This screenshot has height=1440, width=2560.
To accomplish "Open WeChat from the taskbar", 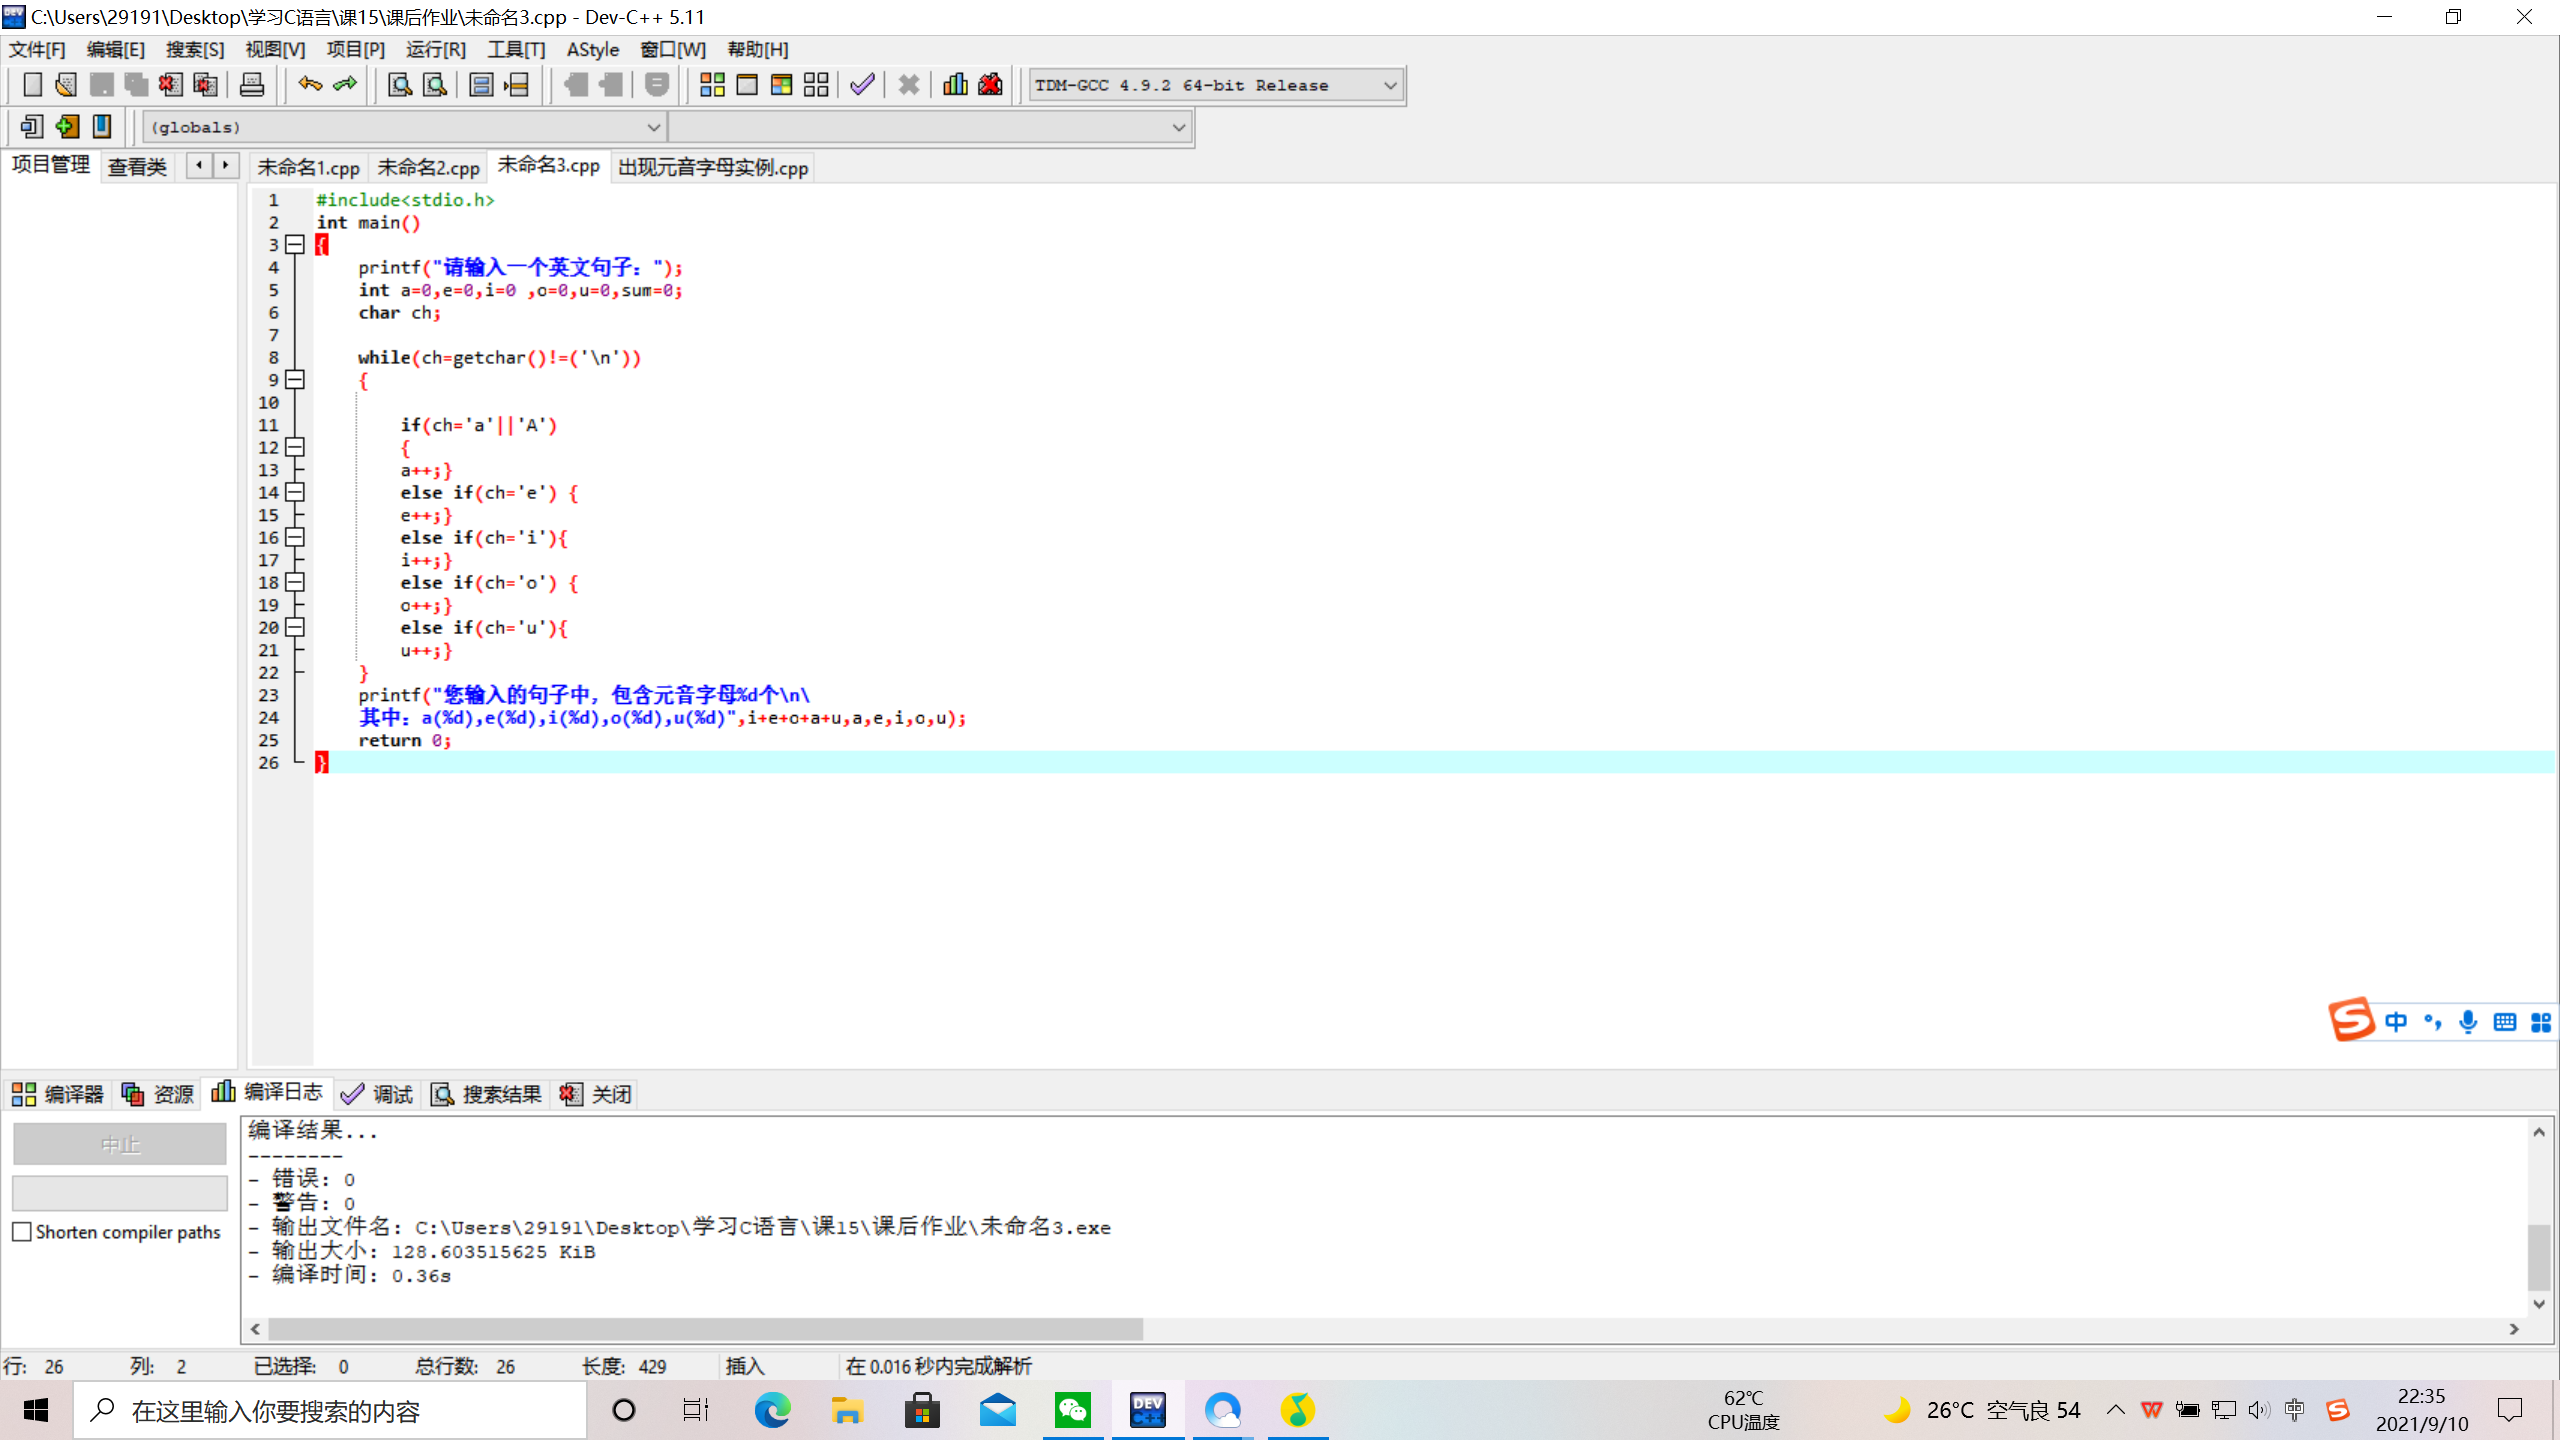I will pyautogui.click(x=1072, y=1411).
